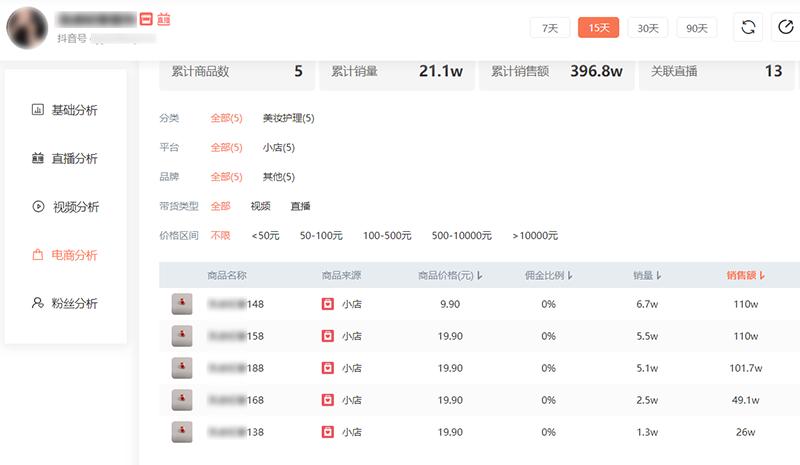This screenshot has height=465, width=800.
Task: Go to 直播分析 section
Action: click(x=66, y=158)
